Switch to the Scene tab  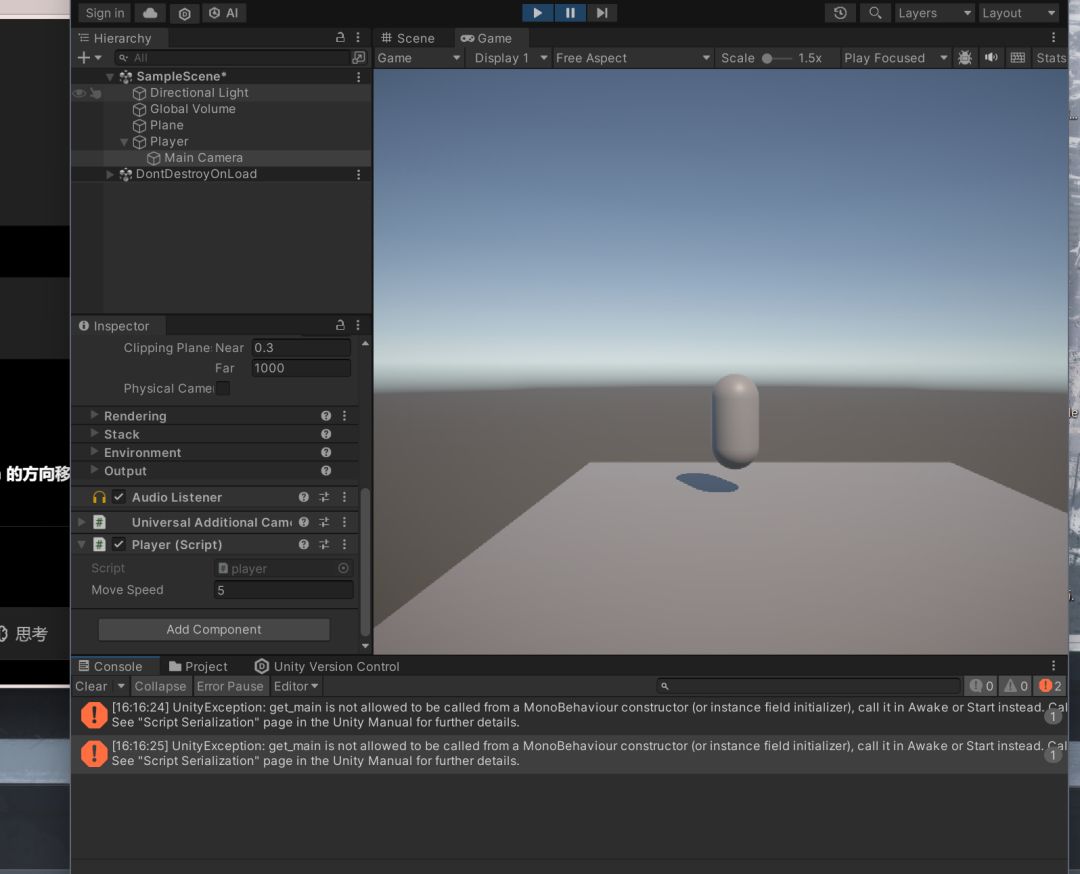point(408,39)
